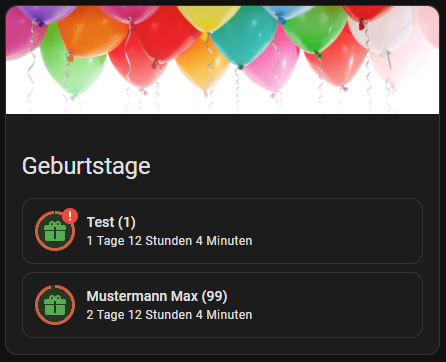Click the yellow balloon in header image

[208, 17]
